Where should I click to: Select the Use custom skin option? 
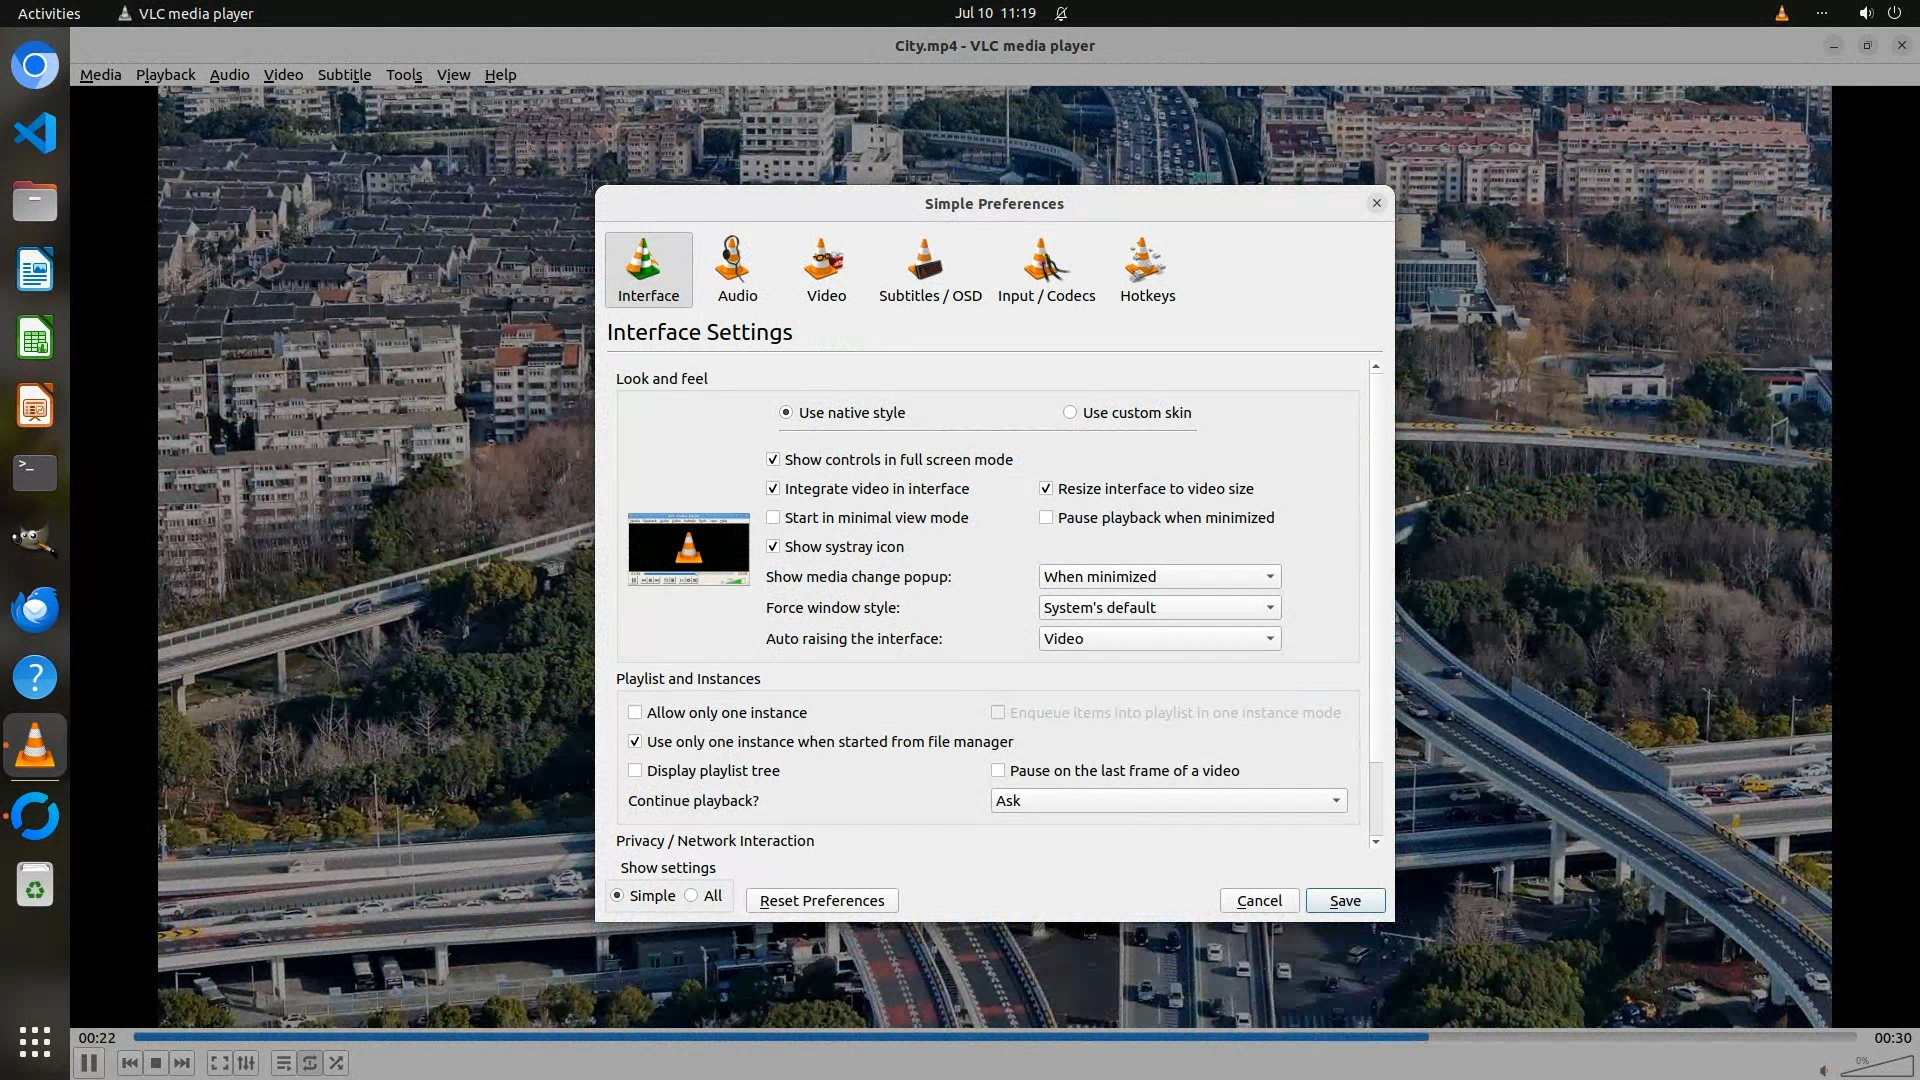1070,413
